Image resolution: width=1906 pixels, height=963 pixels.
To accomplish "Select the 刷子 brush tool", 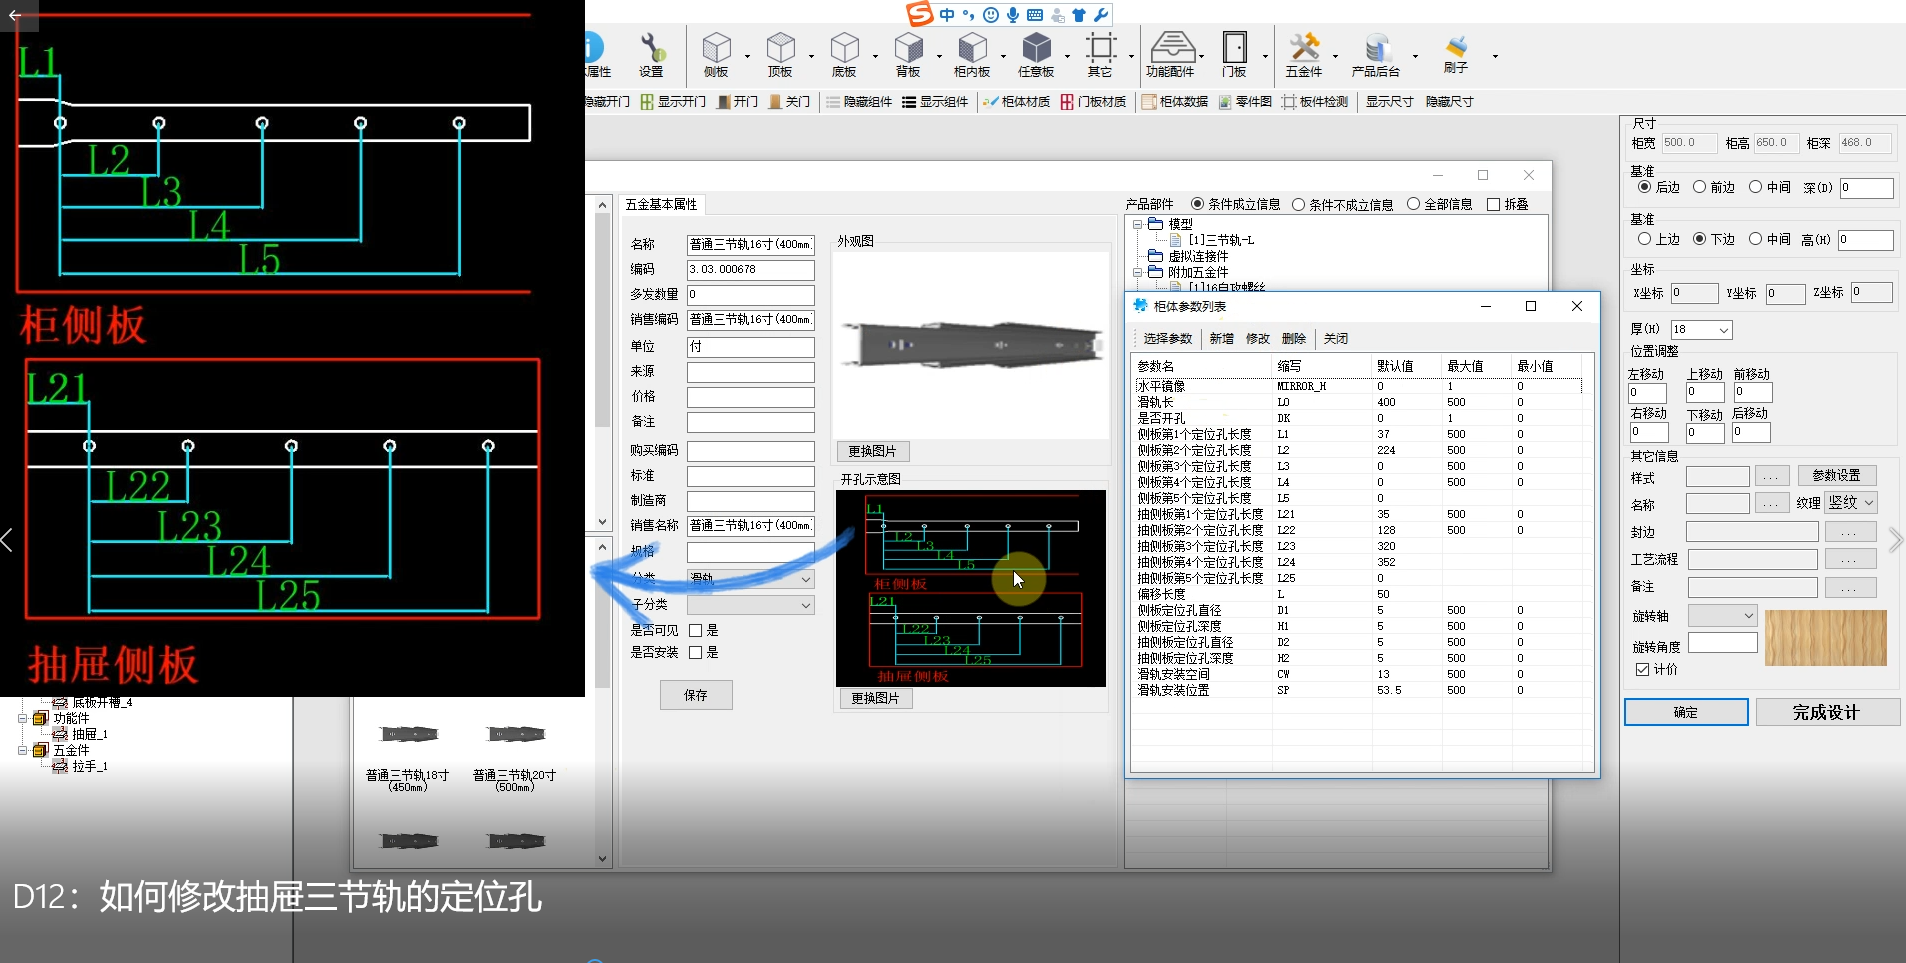I will (x=1456, y=54).
